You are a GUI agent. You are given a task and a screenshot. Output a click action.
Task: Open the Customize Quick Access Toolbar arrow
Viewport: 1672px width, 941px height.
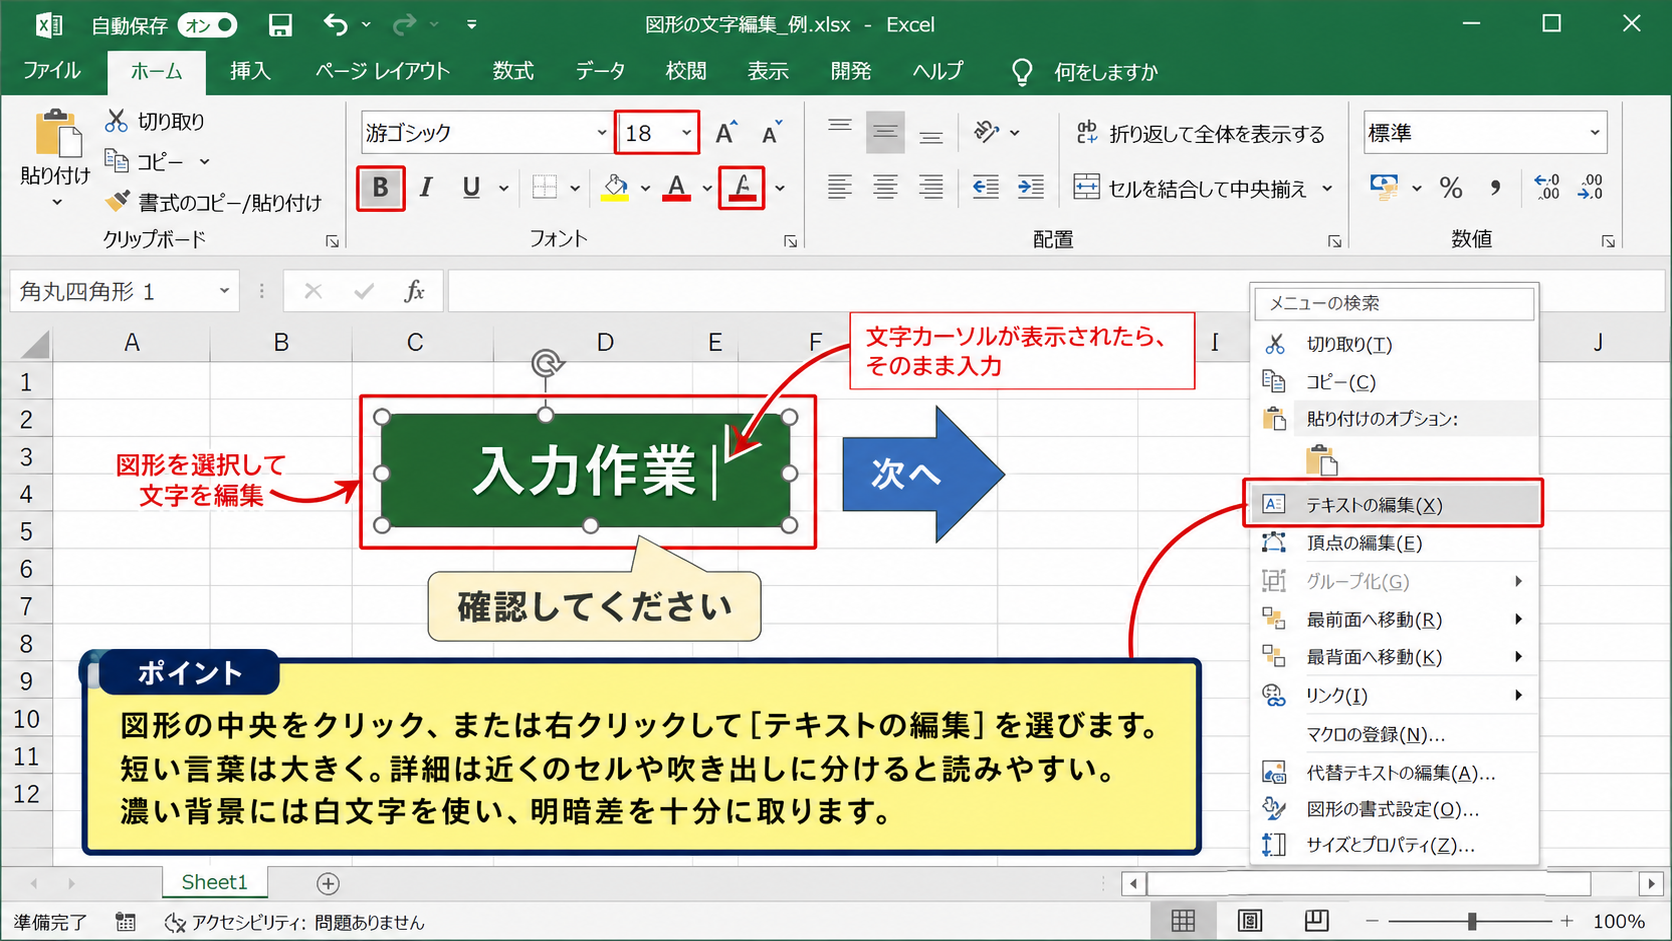pos(471,25)
